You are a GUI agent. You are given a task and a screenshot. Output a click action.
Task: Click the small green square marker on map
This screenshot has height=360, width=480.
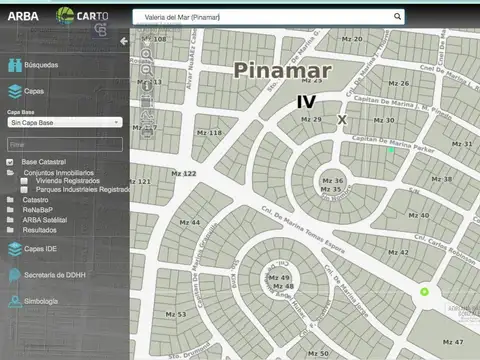(x=391, y=150)
